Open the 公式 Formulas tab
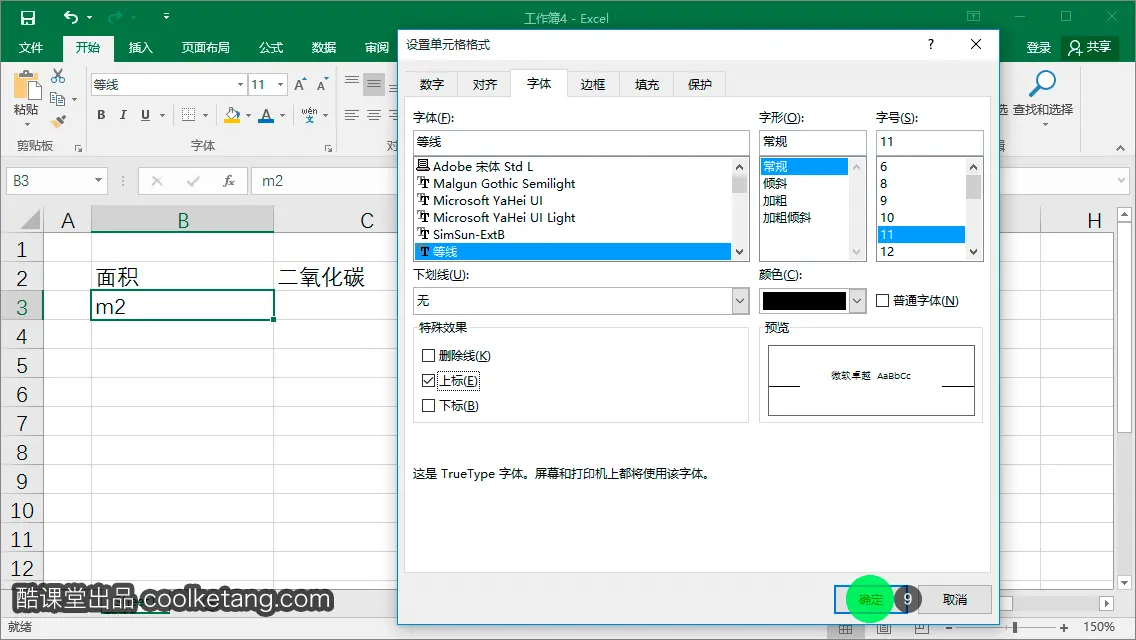1136x640 pixels. (271, 47)
